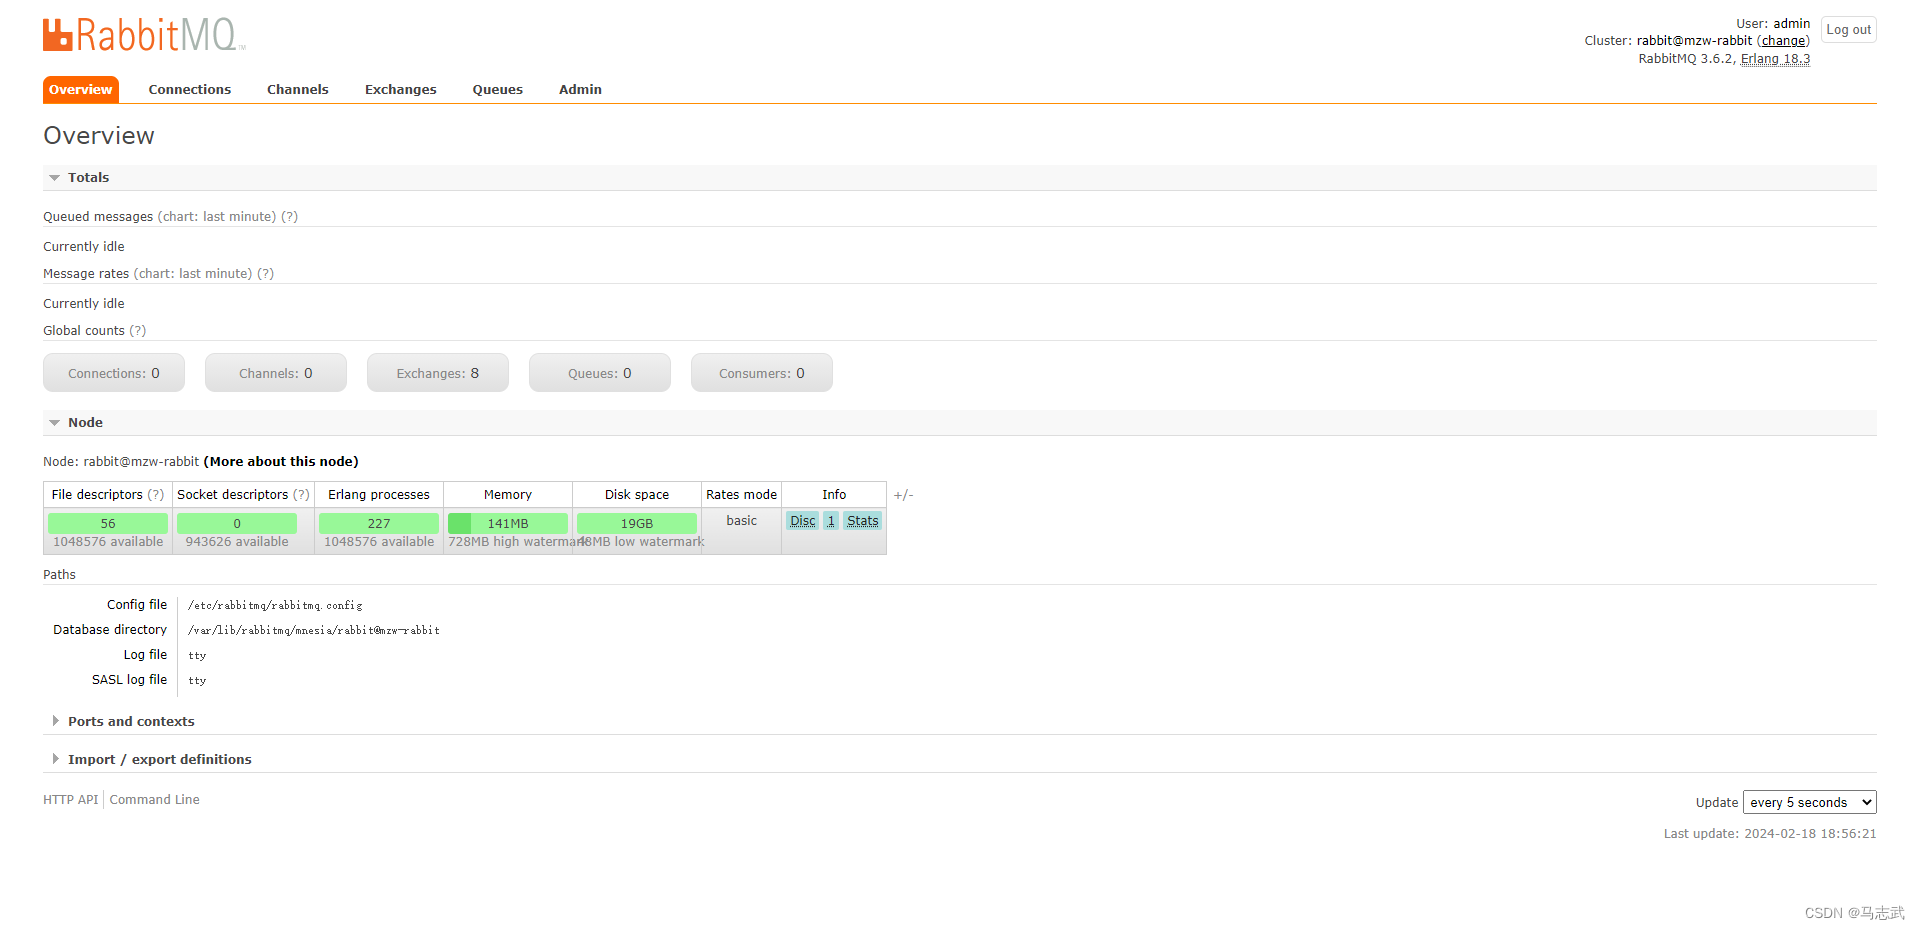Viewport: 1920px width, 929px height.
Task: Open the Overview tab
Action: tap(81, 90)
